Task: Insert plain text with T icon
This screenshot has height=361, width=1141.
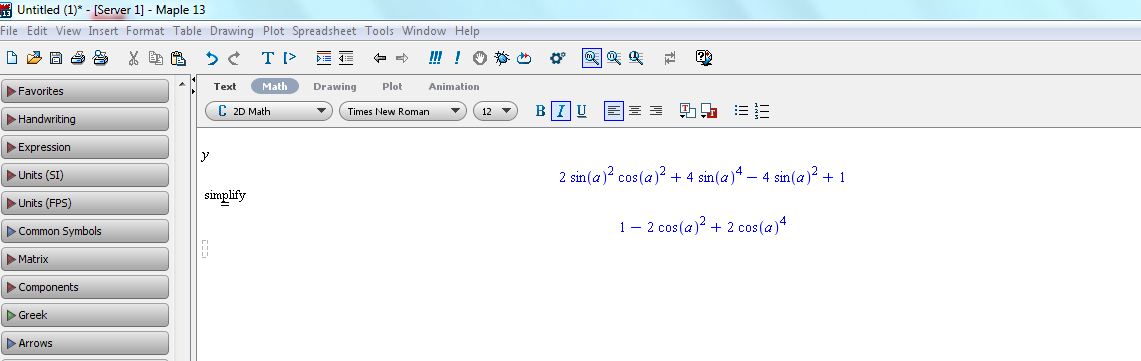Action: 267,58
